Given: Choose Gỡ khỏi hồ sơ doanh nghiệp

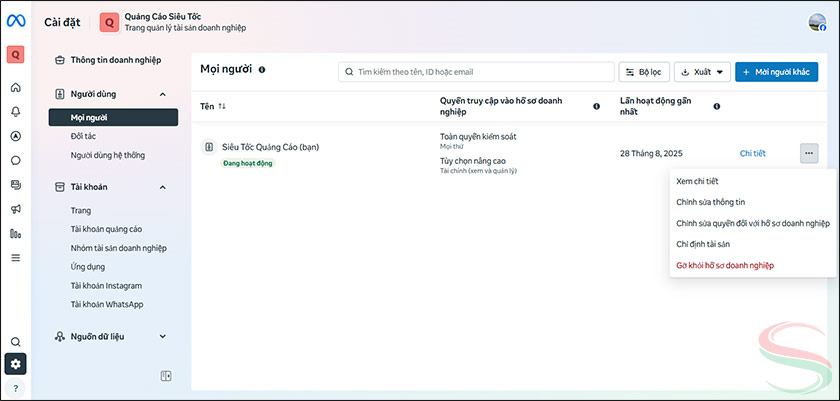Looking at the screenshot, I should 725,265.
